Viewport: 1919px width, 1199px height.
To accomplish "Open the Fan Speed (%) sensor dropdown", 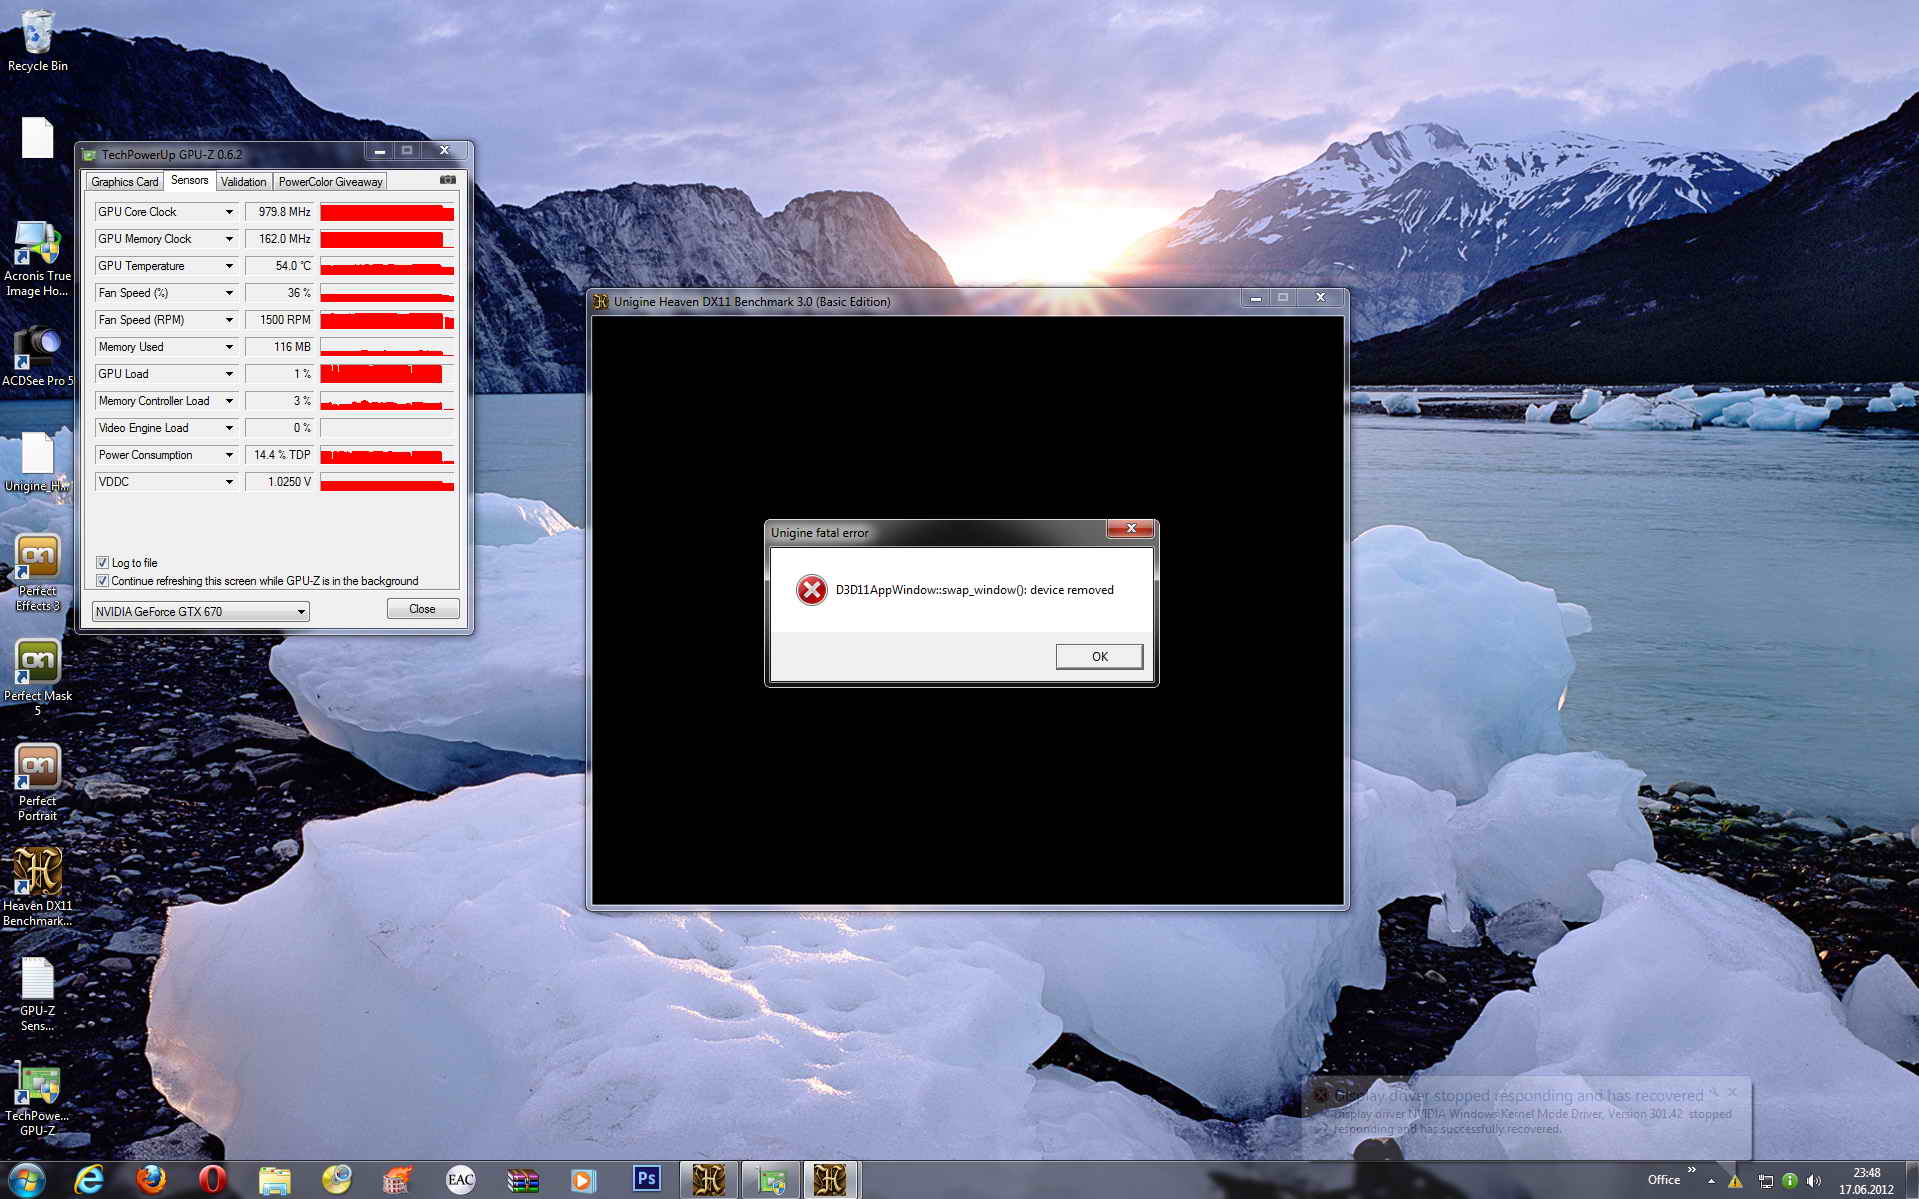I will point(229,293).
